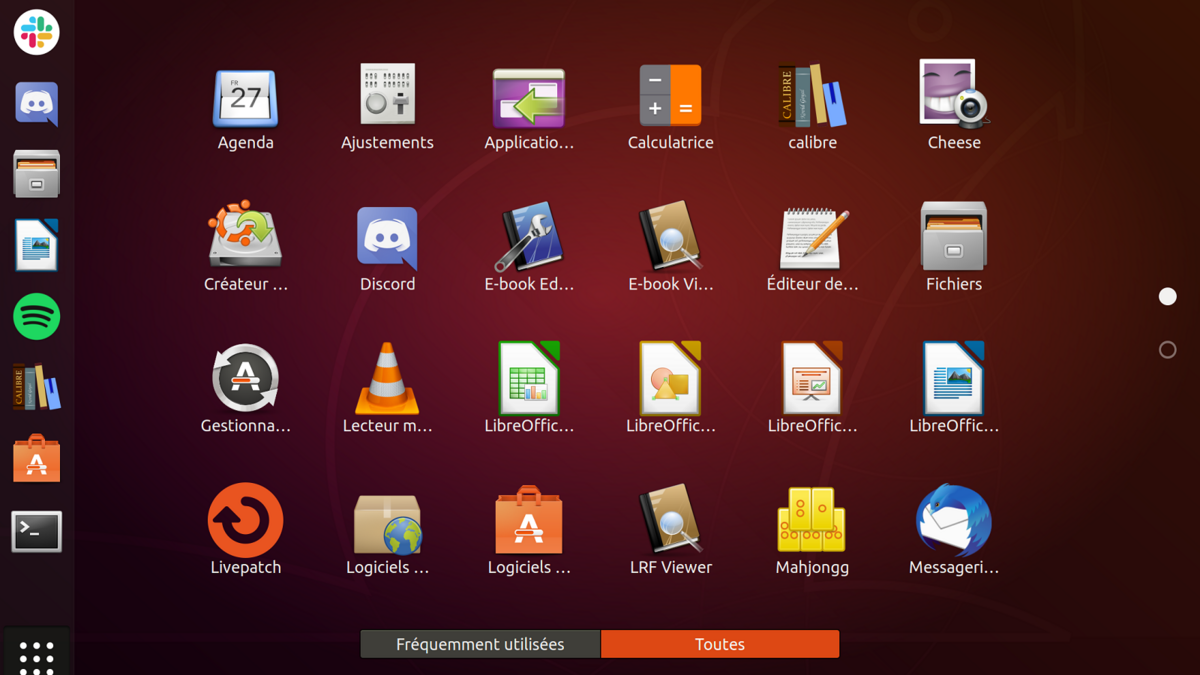Open calibre from the app grid

click(x=812, y=96)
